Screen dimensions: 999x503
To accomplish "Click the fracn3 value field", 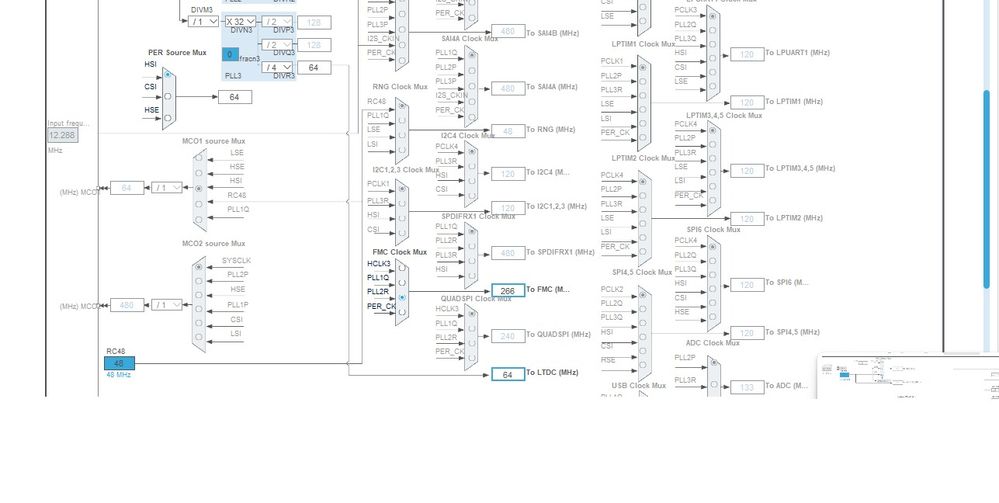I will pos(231,54).
